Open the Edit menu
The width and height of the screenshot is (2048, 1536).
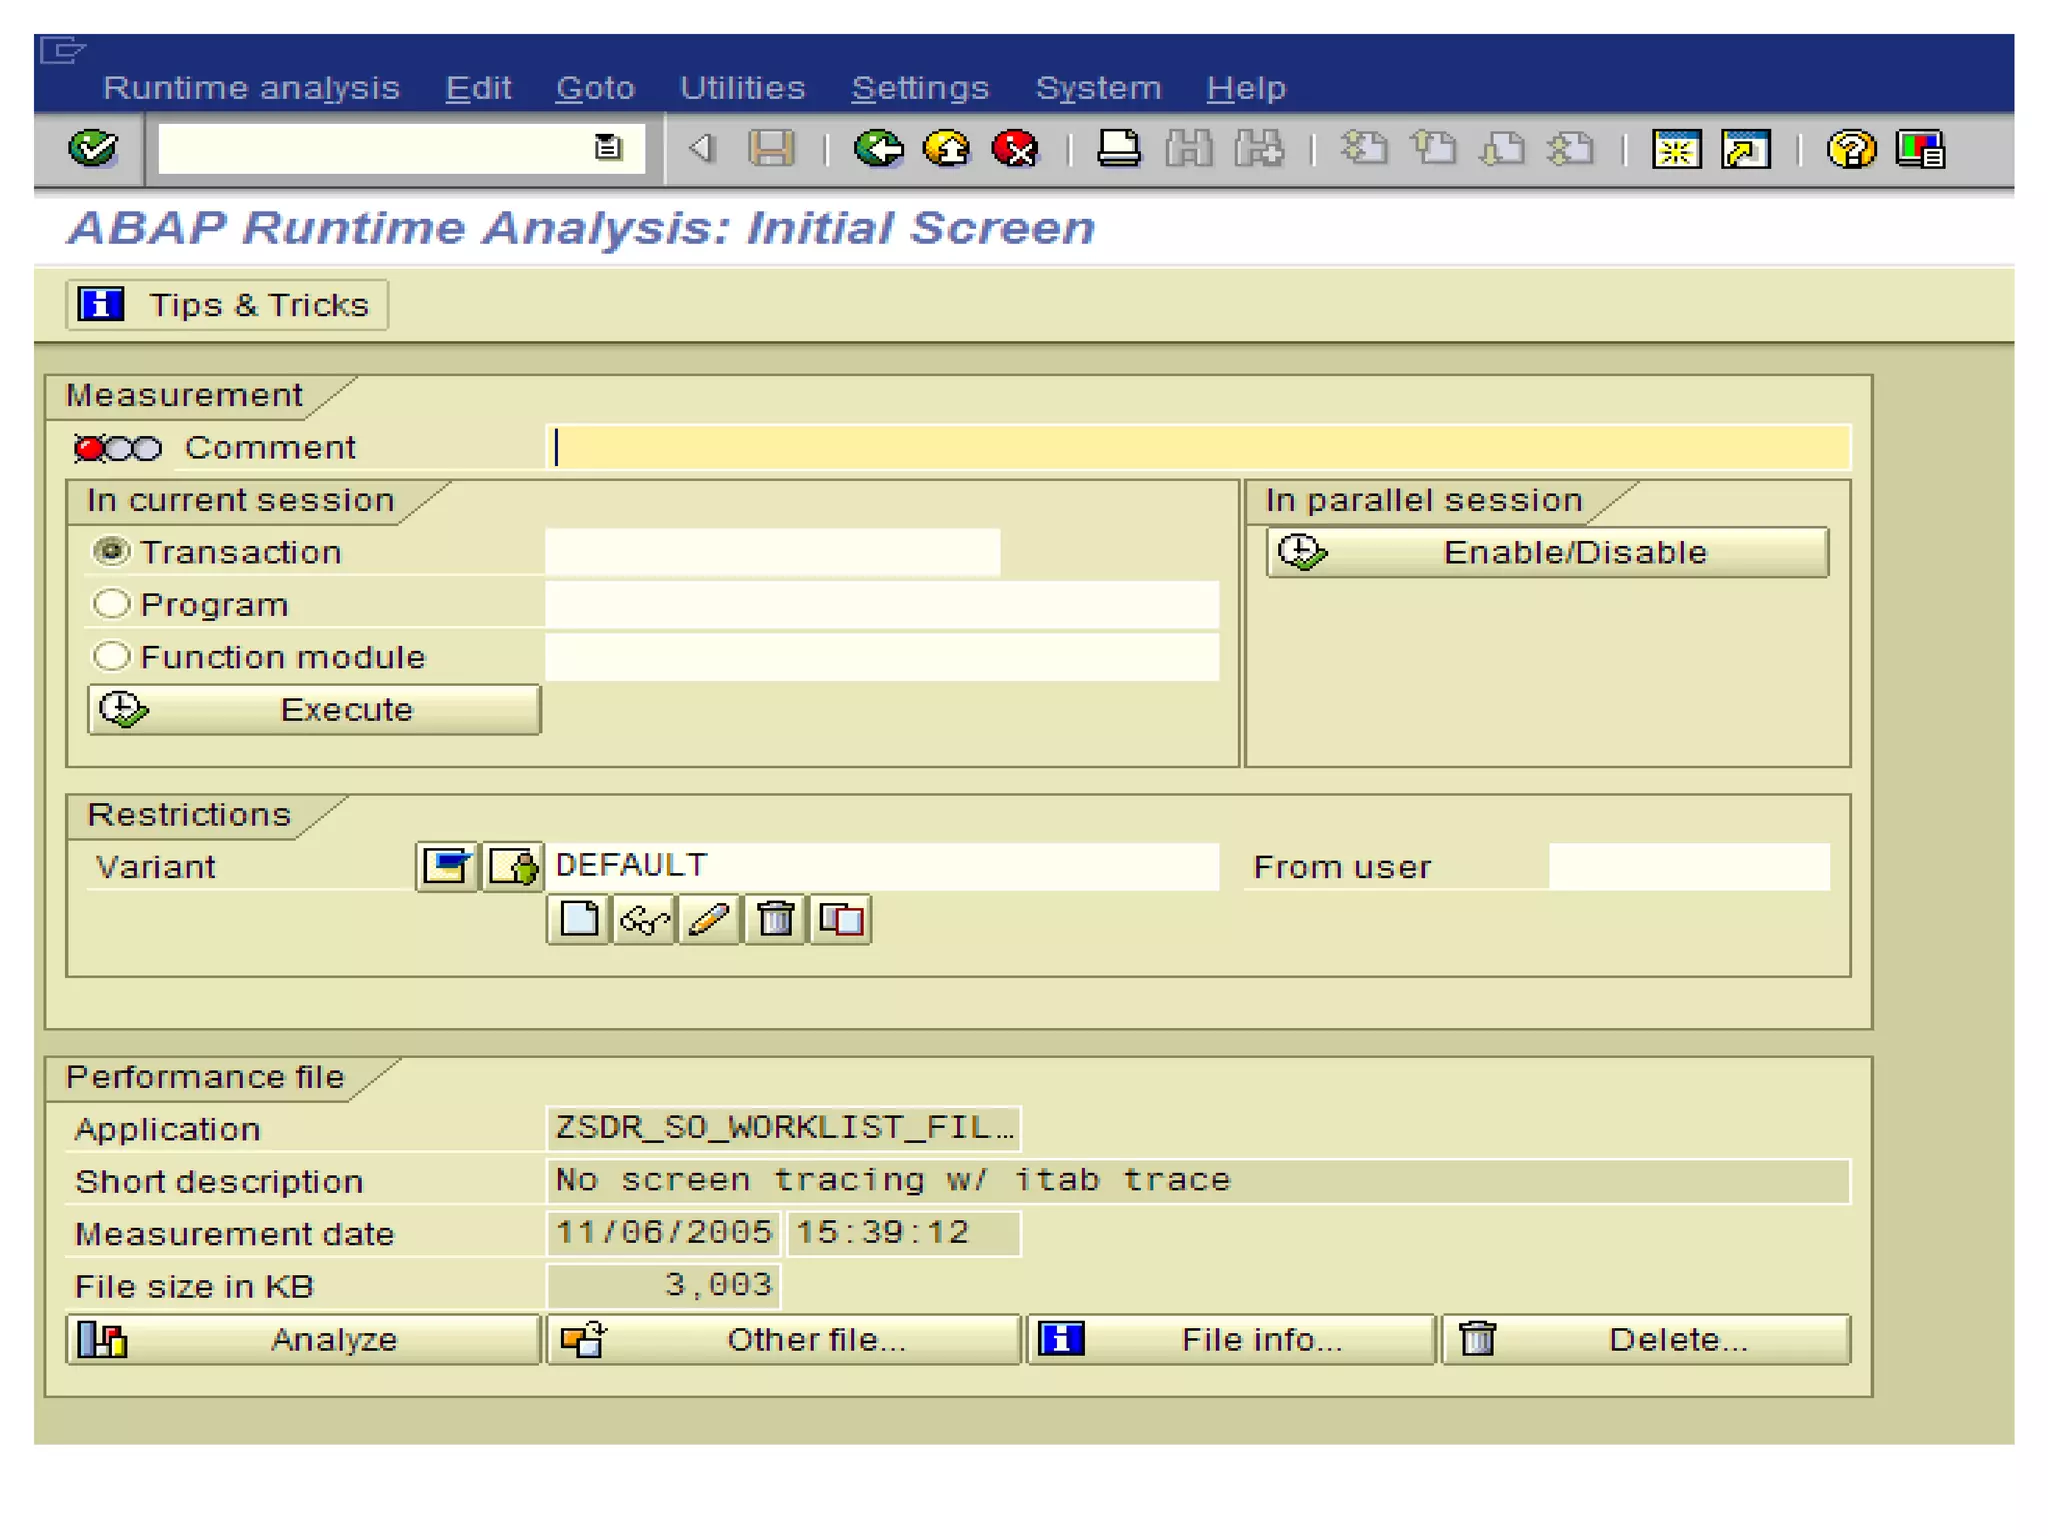[x=478, y=88]
